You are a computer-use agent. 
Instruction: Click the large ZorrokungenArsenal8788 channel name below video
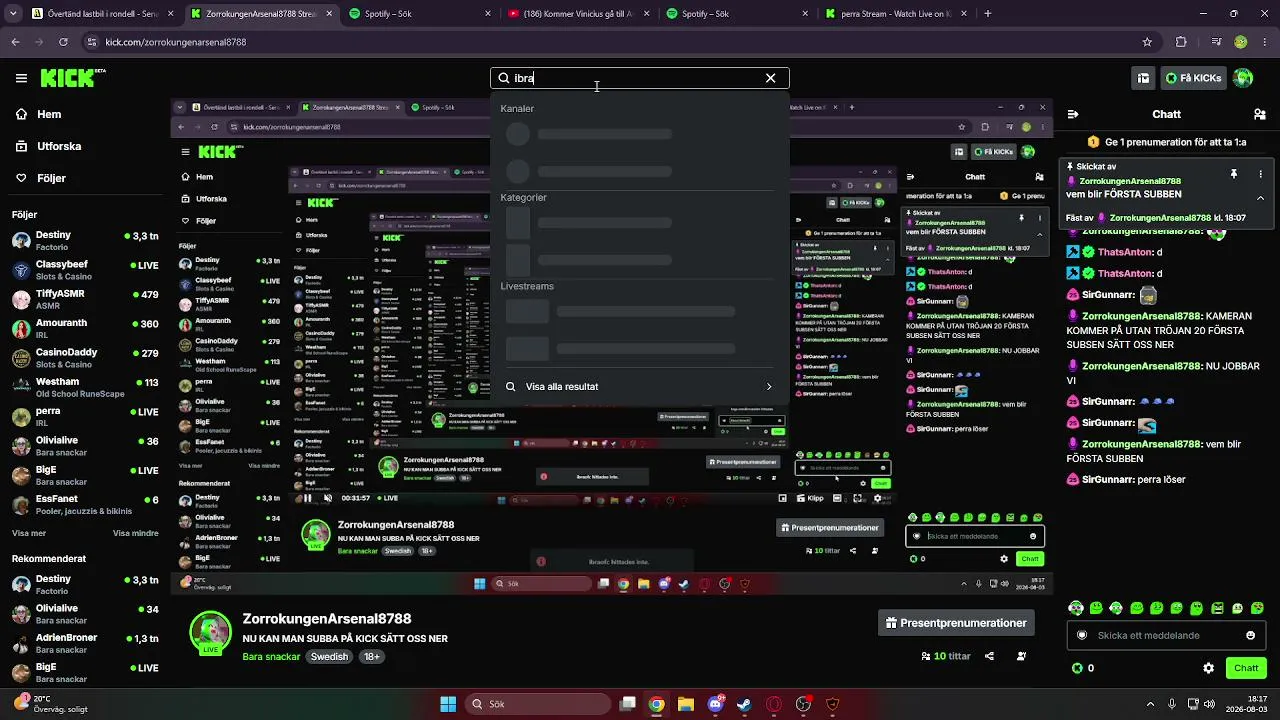pyautogui.click(x=327, y=619)
